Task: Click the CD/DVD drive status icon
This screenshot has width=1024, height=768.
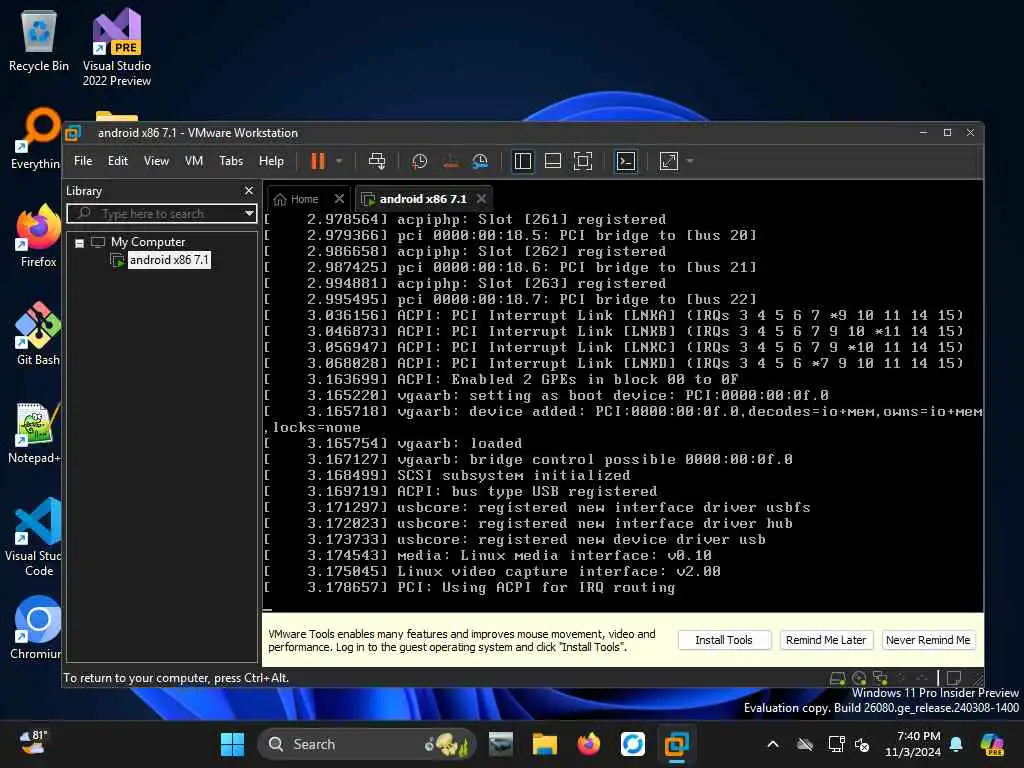Action: click(859, 679)
